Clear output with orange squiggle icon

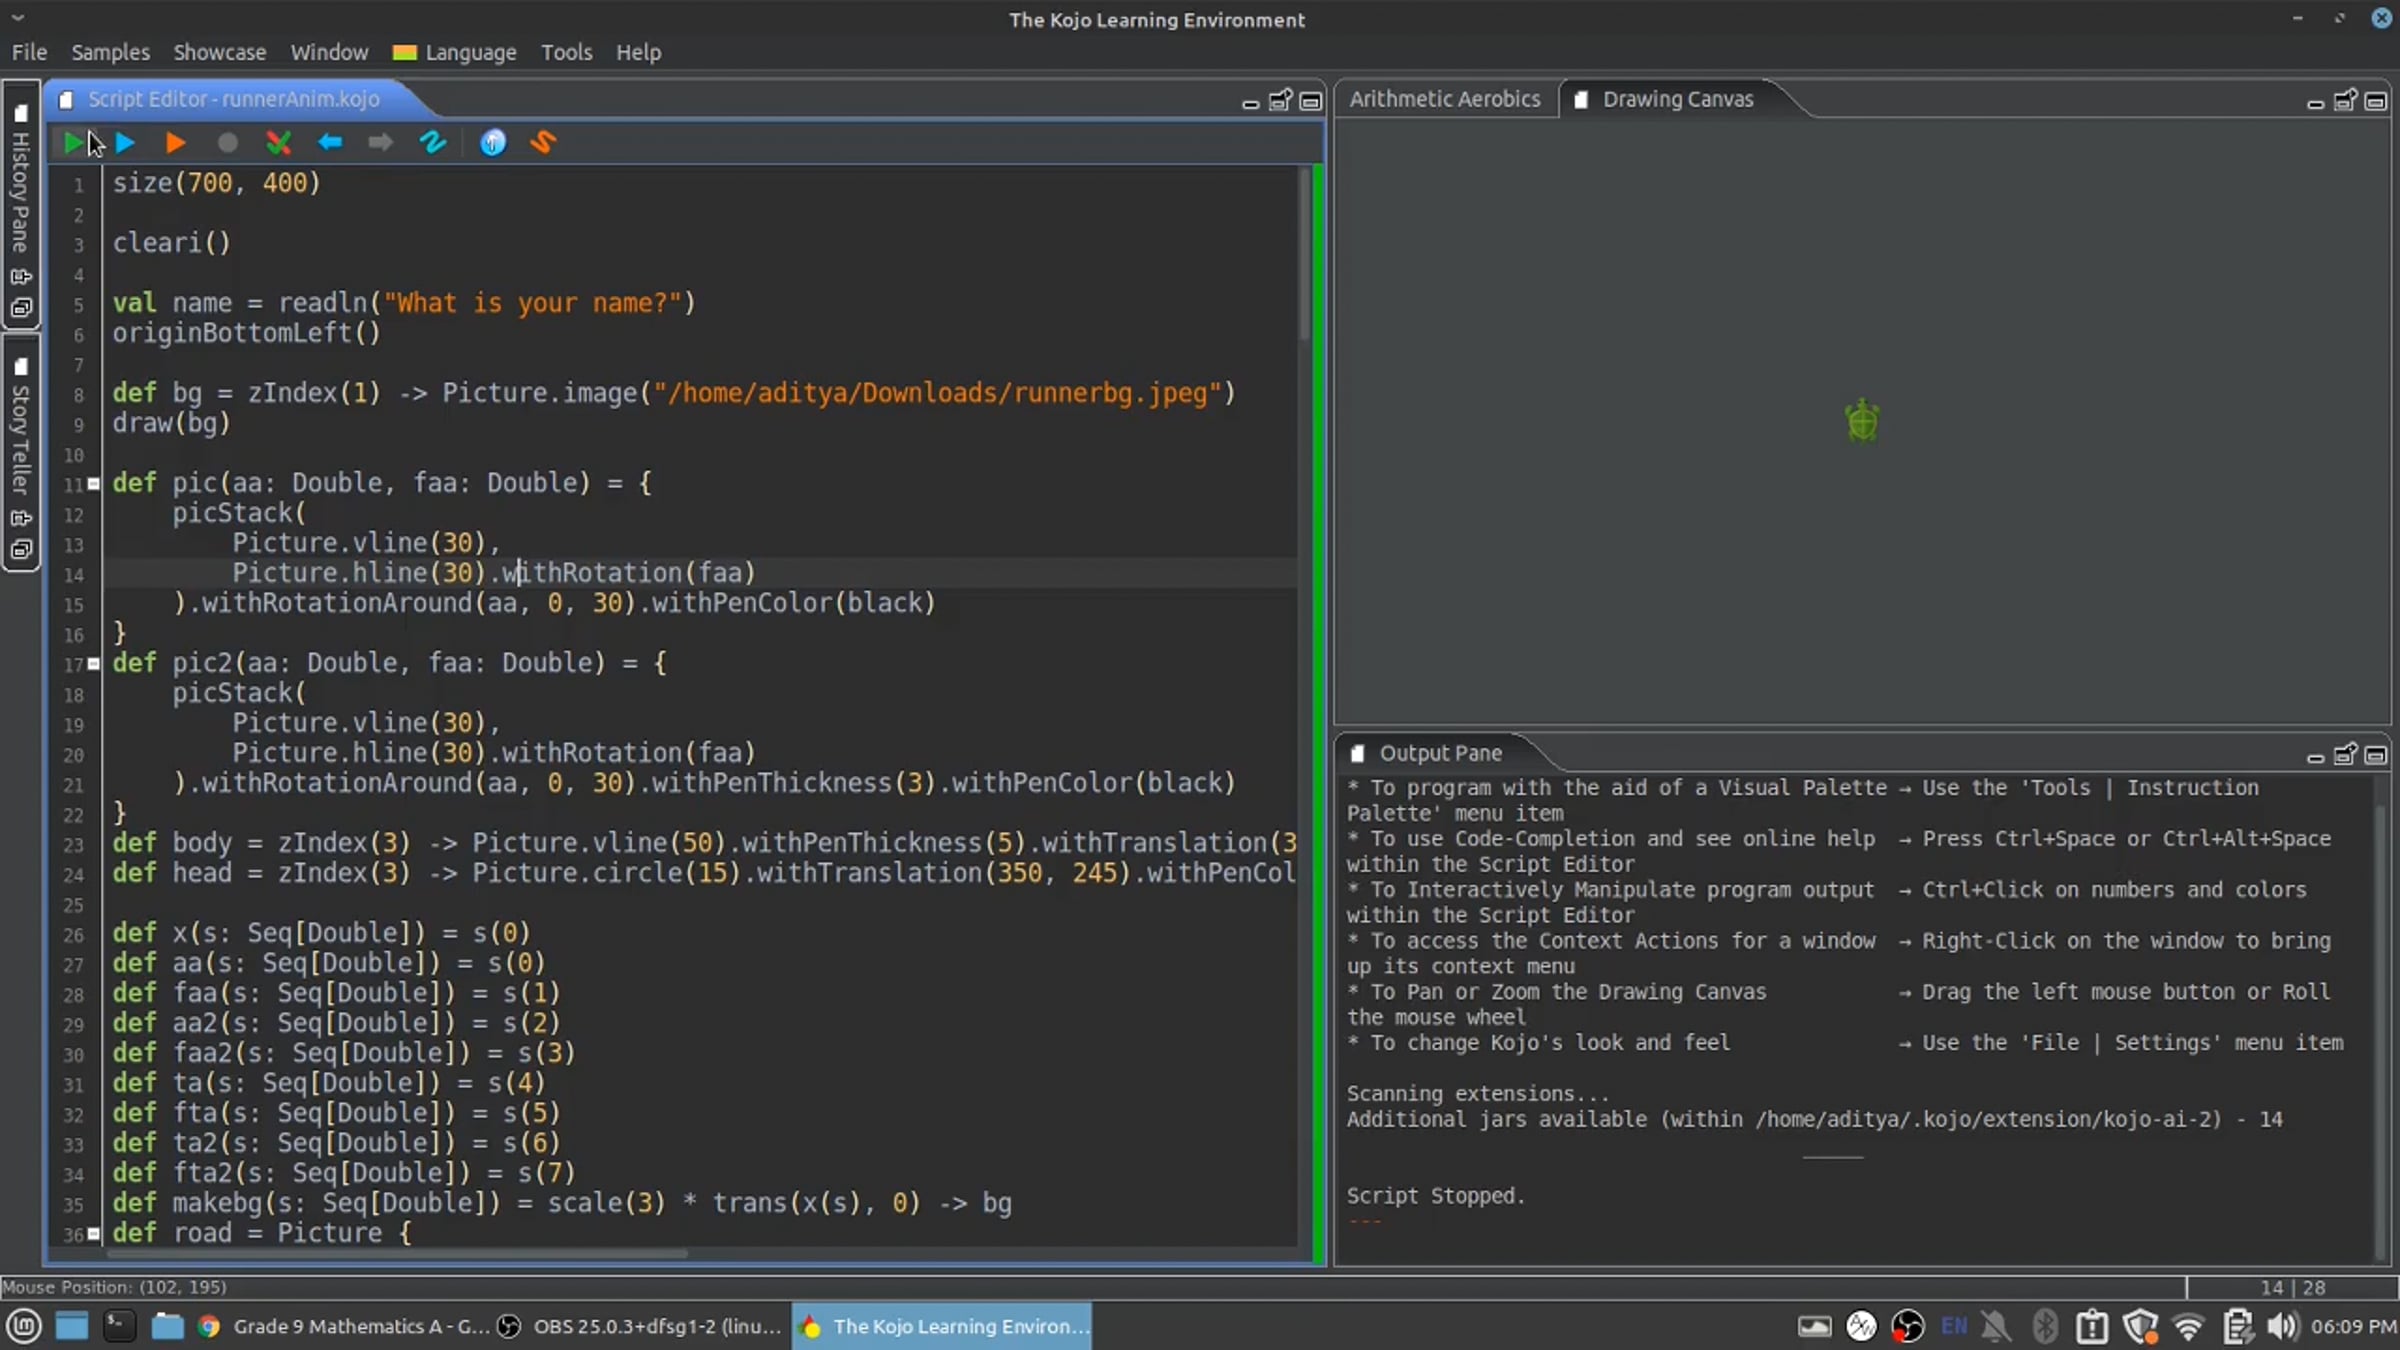[x=543, y=143]
